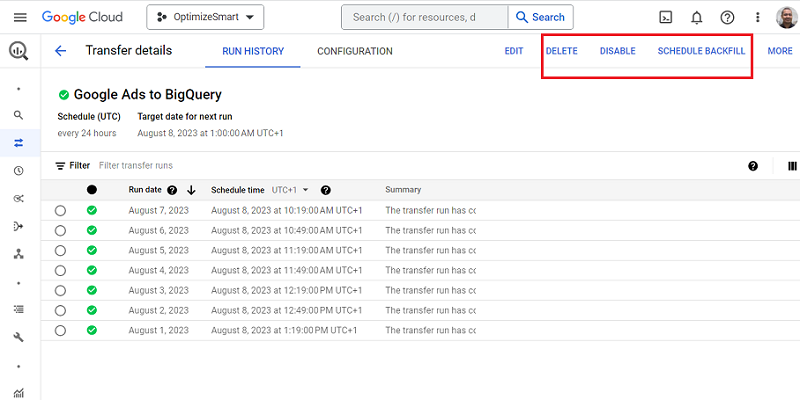Click DELETE to remove the transfer
Image resolution: width=800 pixels, height=400 pixels.
(561, 51)
